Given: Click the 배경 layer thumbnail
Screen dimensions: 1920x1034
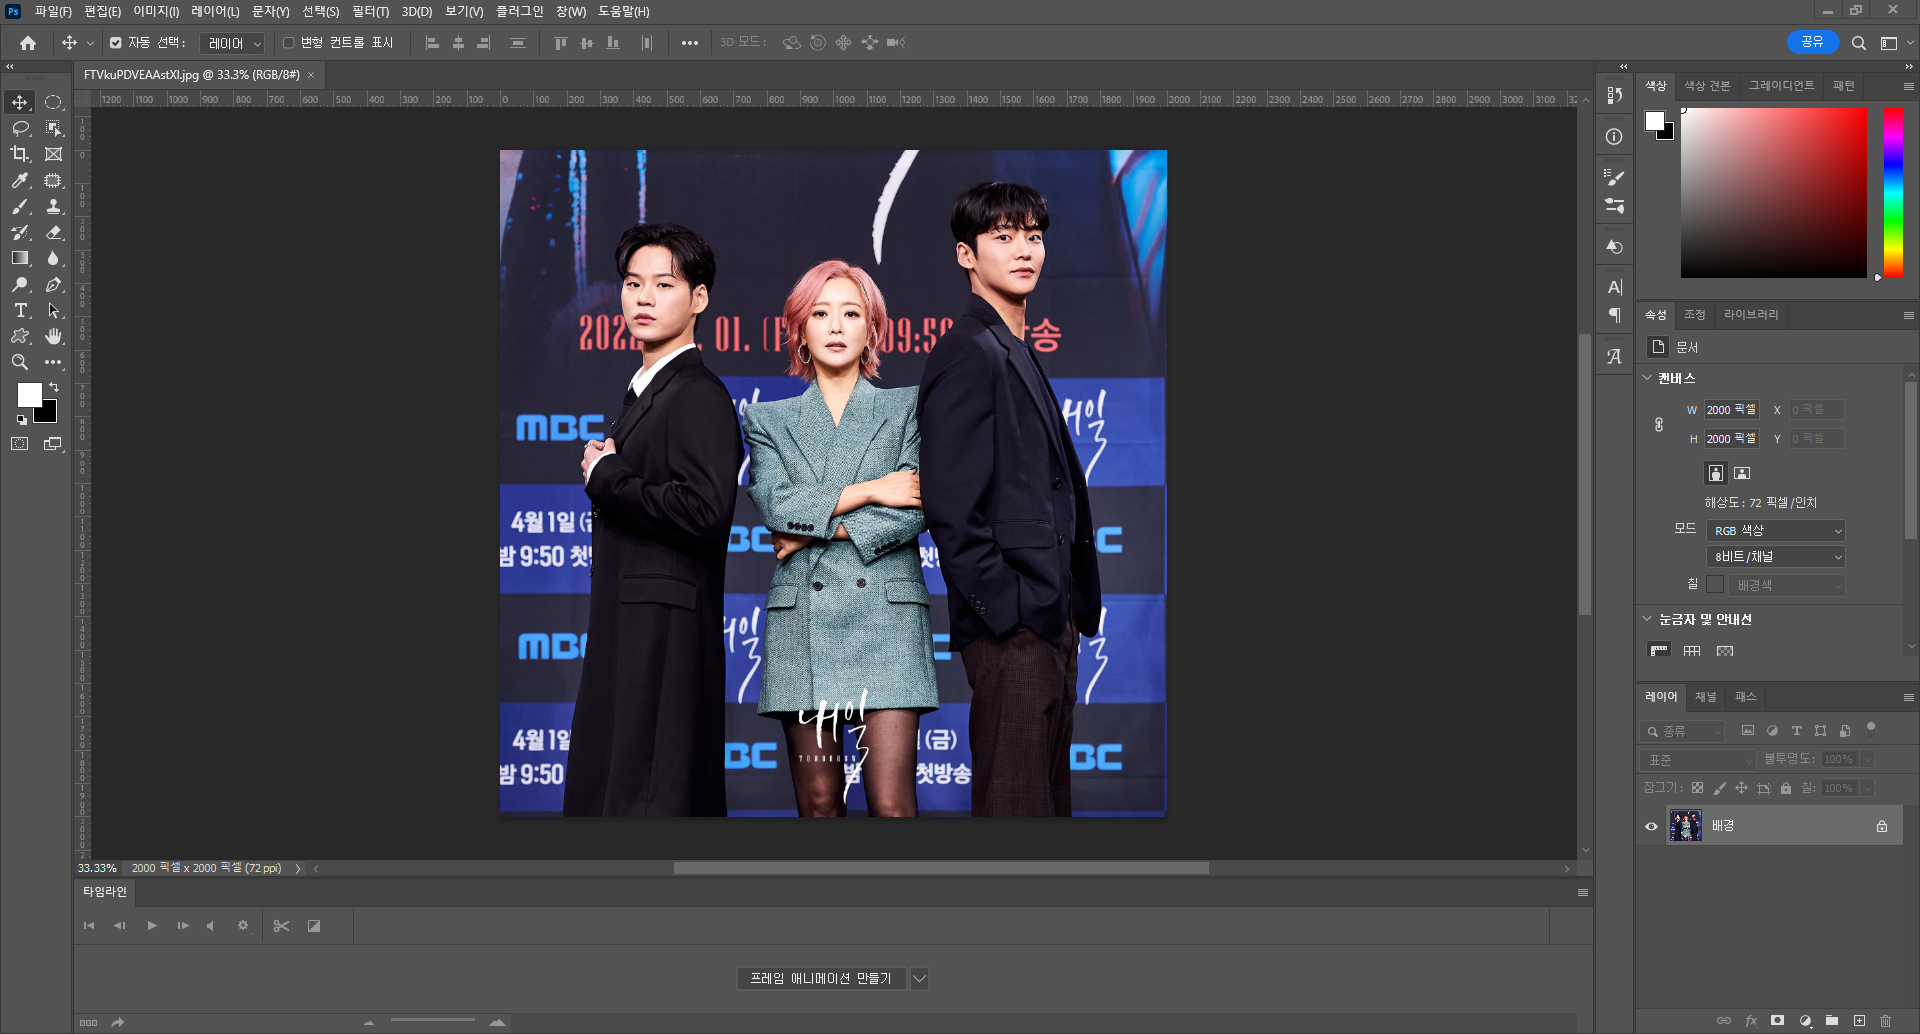Looking at the screenshot, I should click(1686, 826).
